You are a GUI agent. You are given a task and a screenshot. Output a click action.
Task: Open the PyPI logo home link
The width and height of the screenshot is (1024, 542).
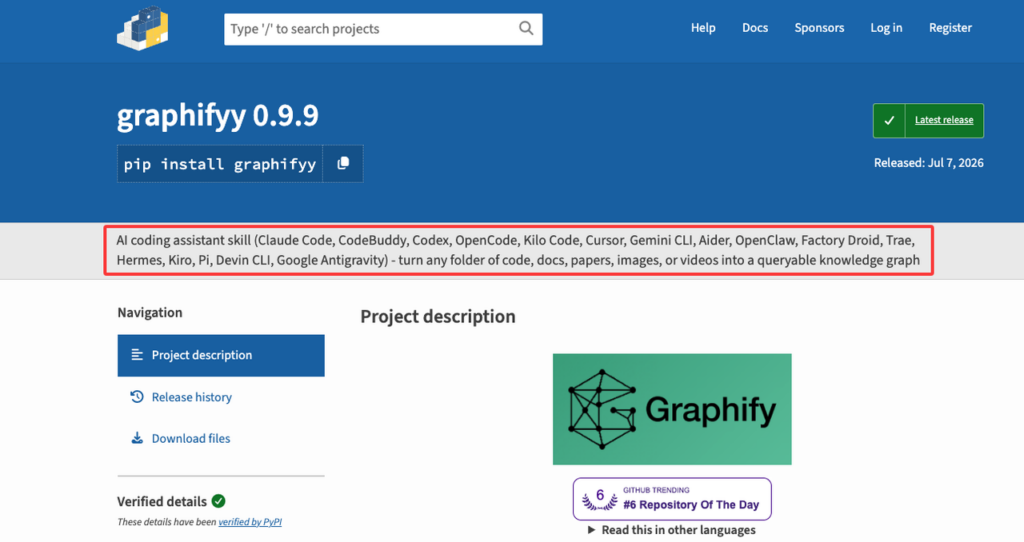[142, 28]
